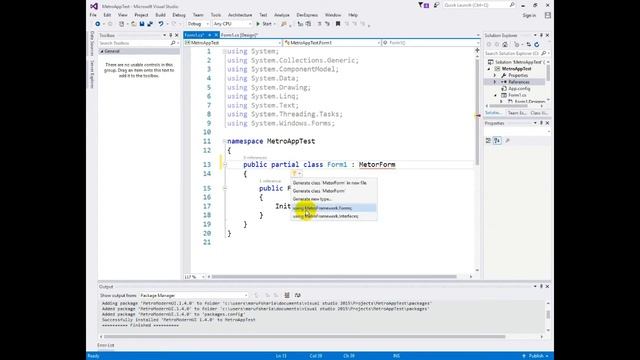Click the Open File folder icon
This screenshot has height=360, width=640.
[133, 24]
